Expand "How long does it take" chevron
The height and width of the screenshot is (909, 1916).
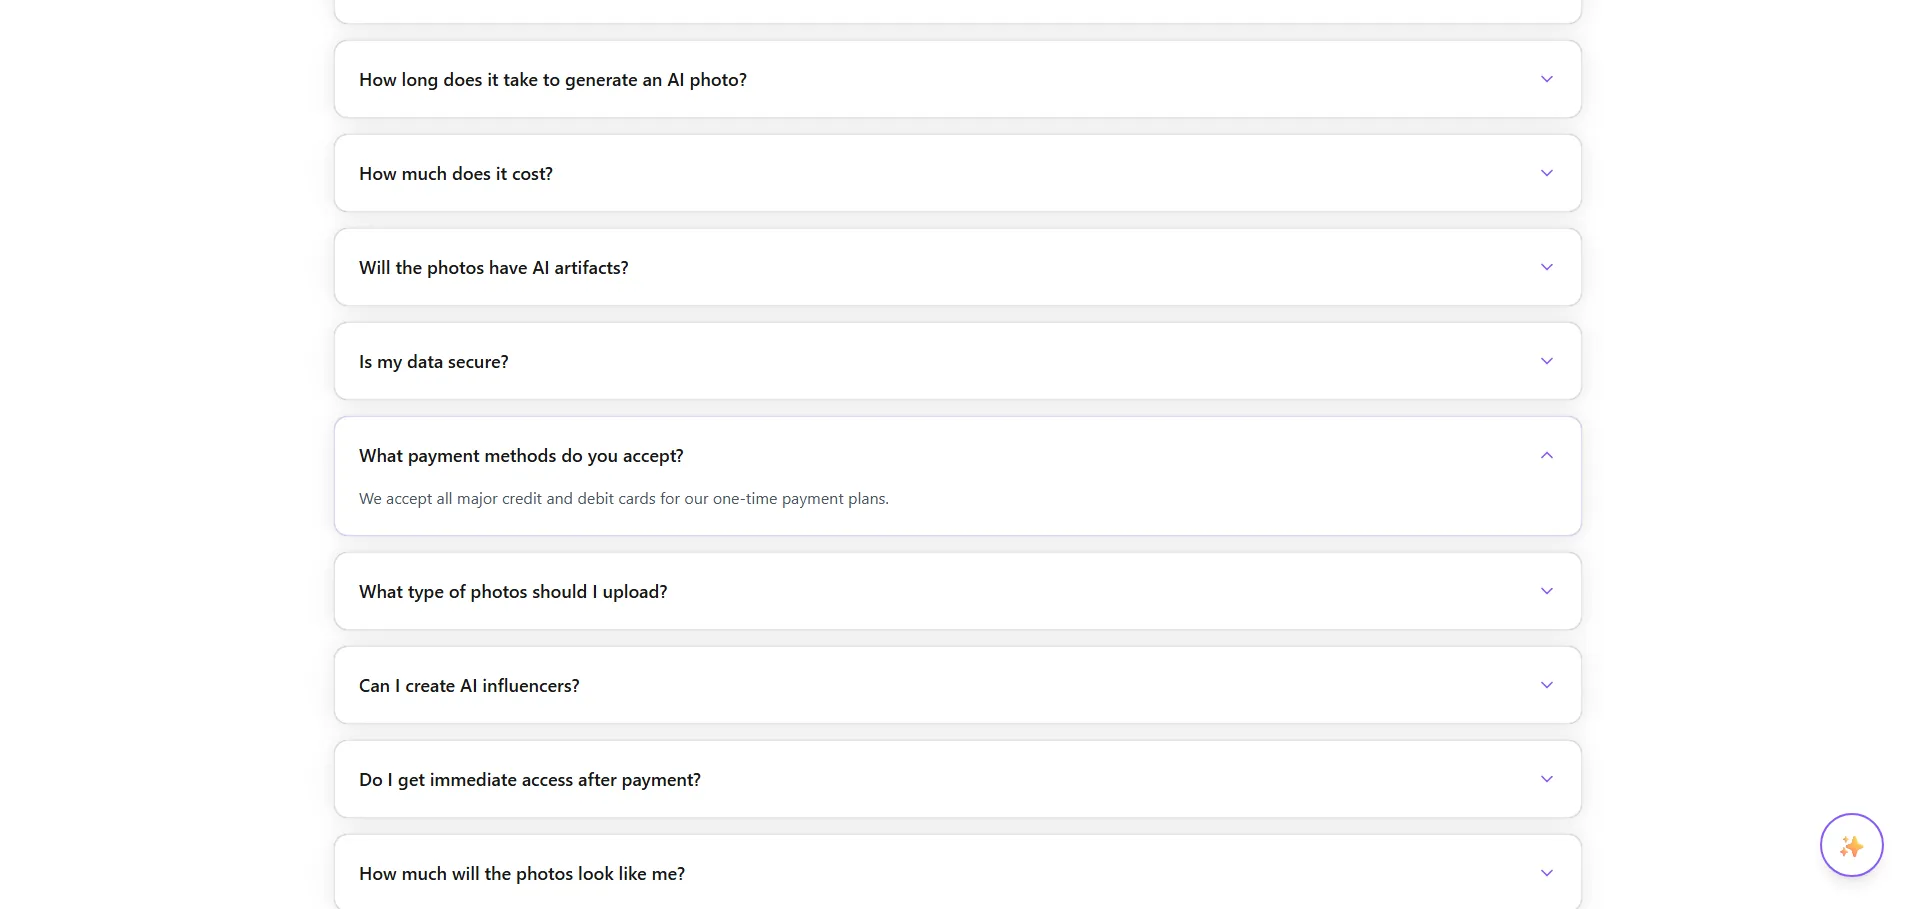[1546, 79]
